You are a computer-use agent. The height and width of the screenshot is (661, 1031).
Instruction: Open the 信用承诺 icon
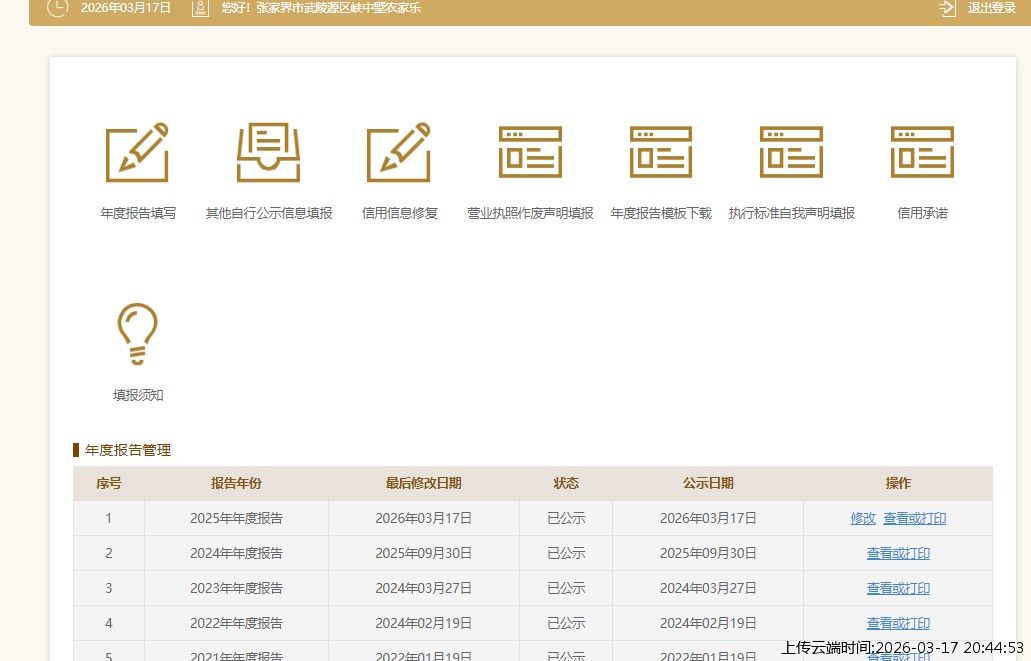coord(922,152)
